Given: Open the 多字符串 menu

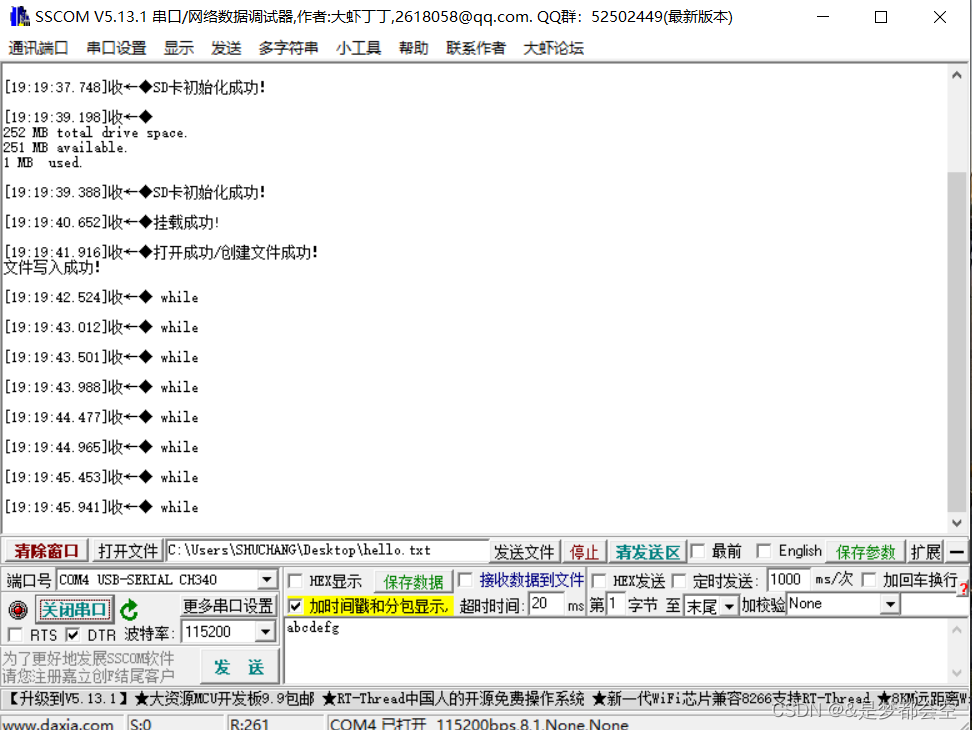Looking at the screenshot, I should (x=288, y=47).
